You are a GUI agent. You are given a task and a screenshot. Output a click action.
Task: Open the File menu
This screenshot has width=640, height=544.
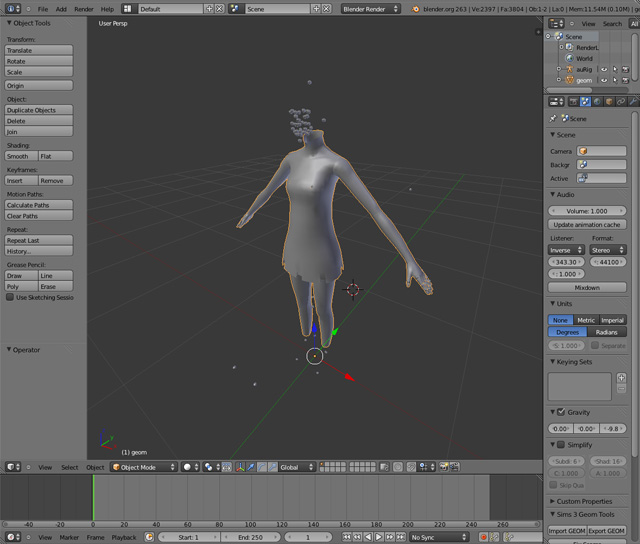point(43,9)
